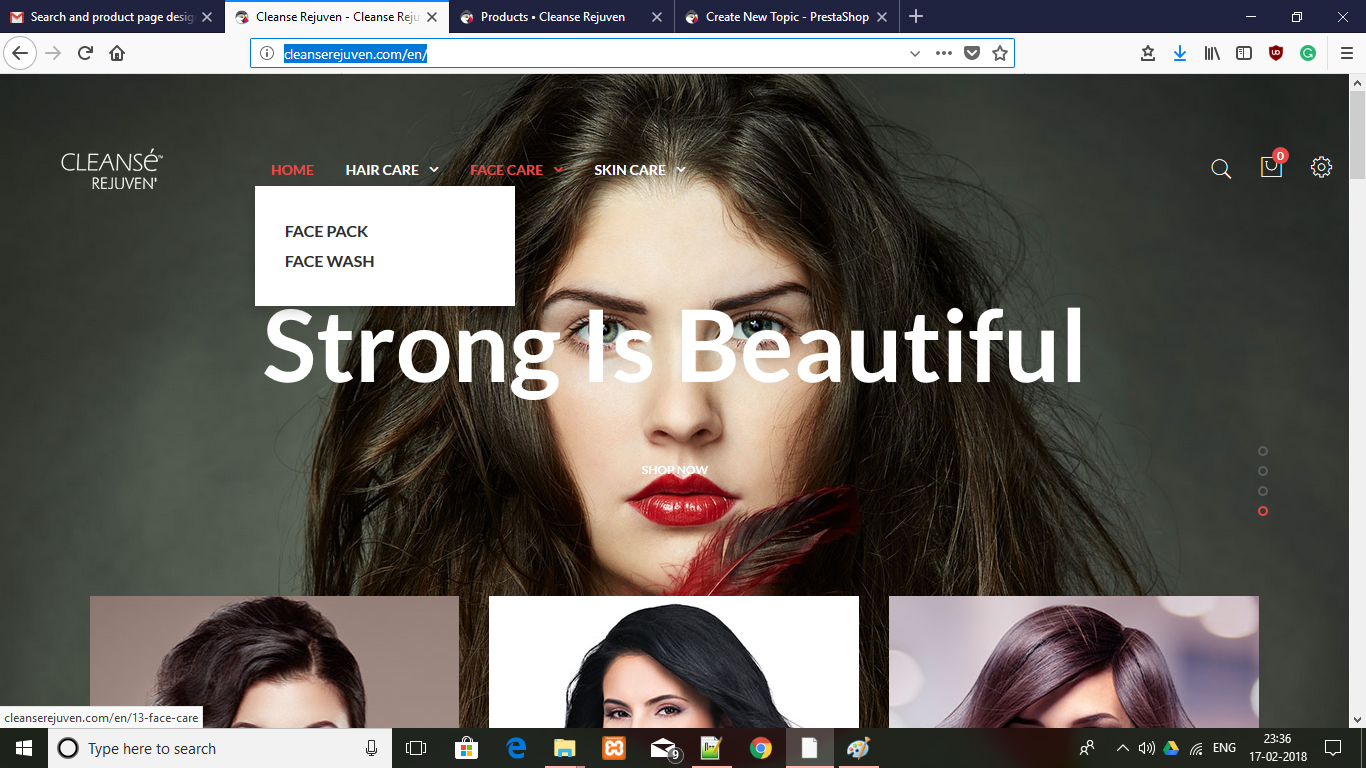Open the Mail app in taskbar
Screen dimensions: 1366x768
(663, 748)
